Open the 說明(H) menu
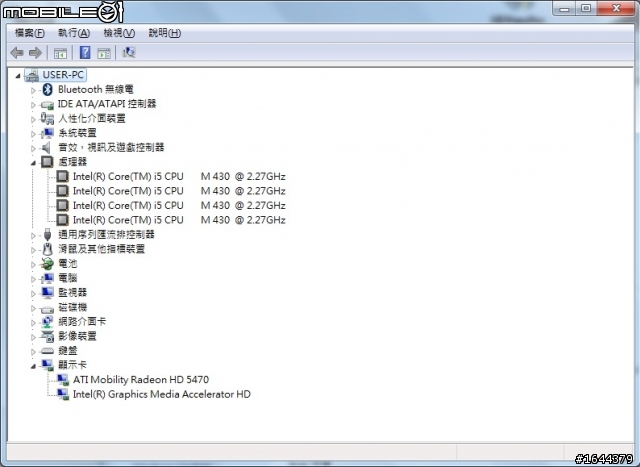640x467 pixels. [x=164, y=33]
